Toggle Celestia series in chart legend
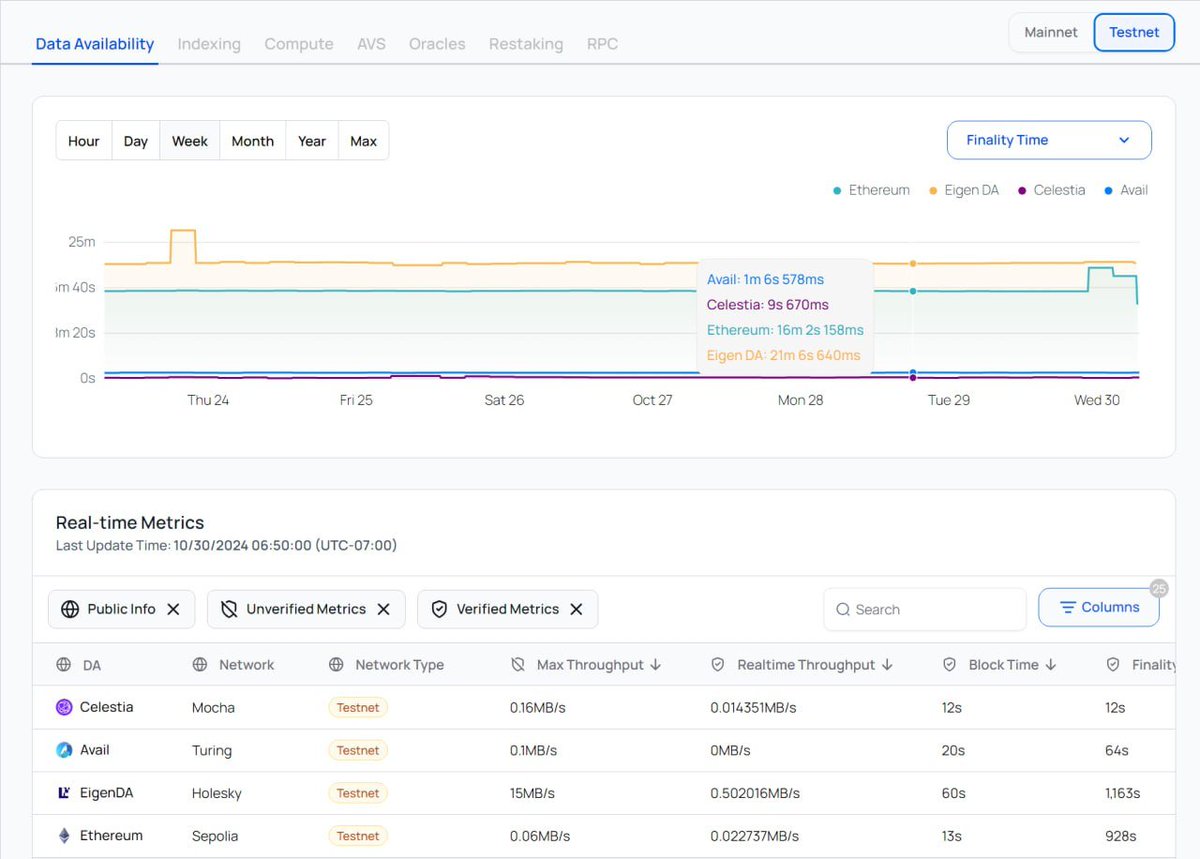Viewport: 1200px width, 859px height. pyautogui.click(x=1051, y=190)
